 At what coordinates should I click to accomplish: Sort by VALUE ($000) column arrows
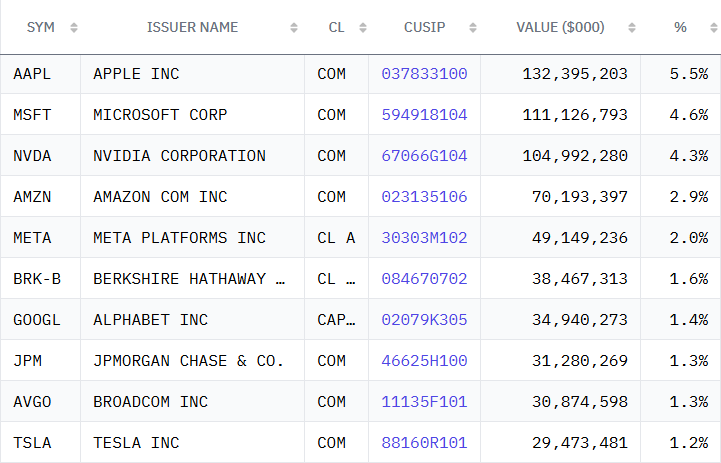click(632, 28)
